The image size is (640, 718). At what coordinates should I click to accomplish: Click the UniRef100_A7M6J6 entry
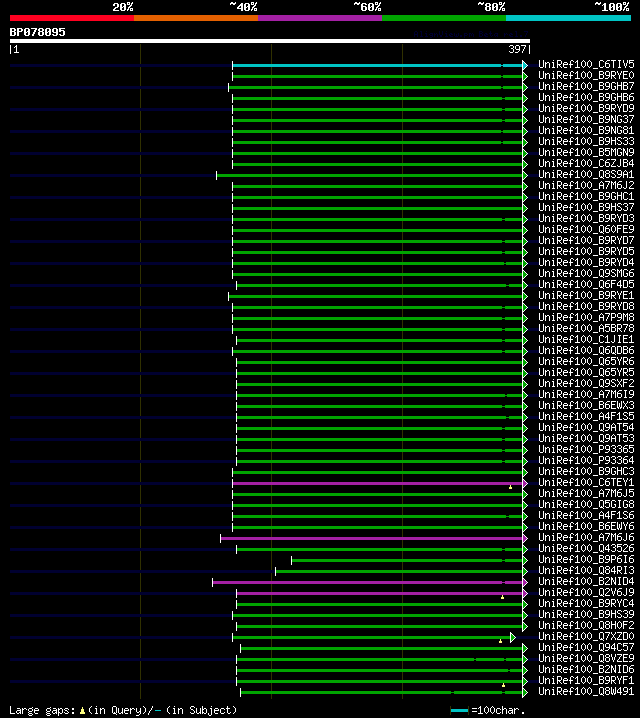click(586, 537)
